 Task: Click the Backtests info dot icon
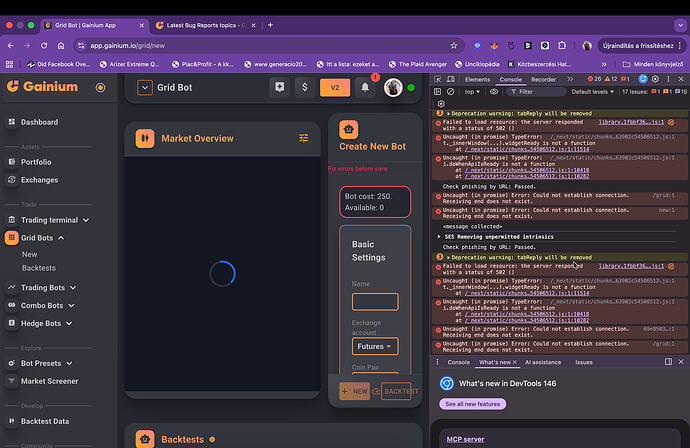coord(212,439)
